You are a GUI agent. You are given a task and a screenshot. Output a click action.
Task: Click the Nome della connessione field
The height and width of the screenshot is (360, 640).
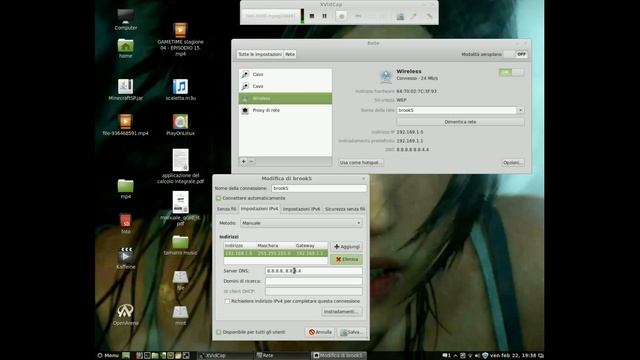[319, 188]
